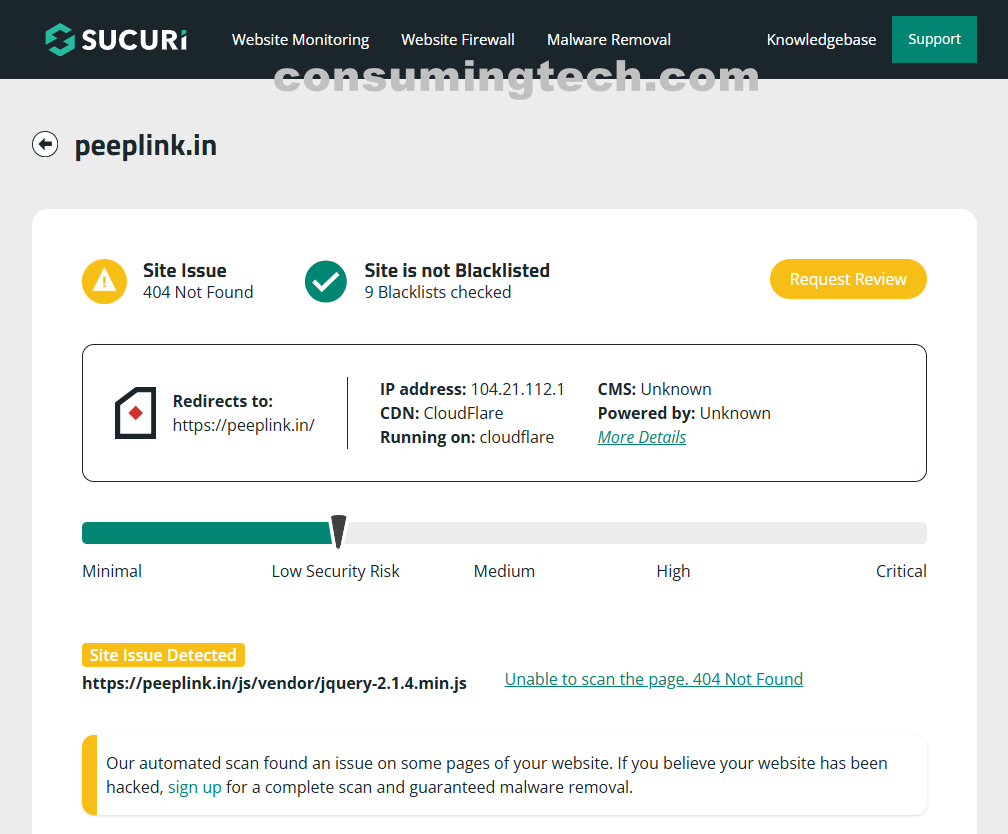Open Website Monitoring menu item
Screen dimensions: 1008x834
(300, 40)
